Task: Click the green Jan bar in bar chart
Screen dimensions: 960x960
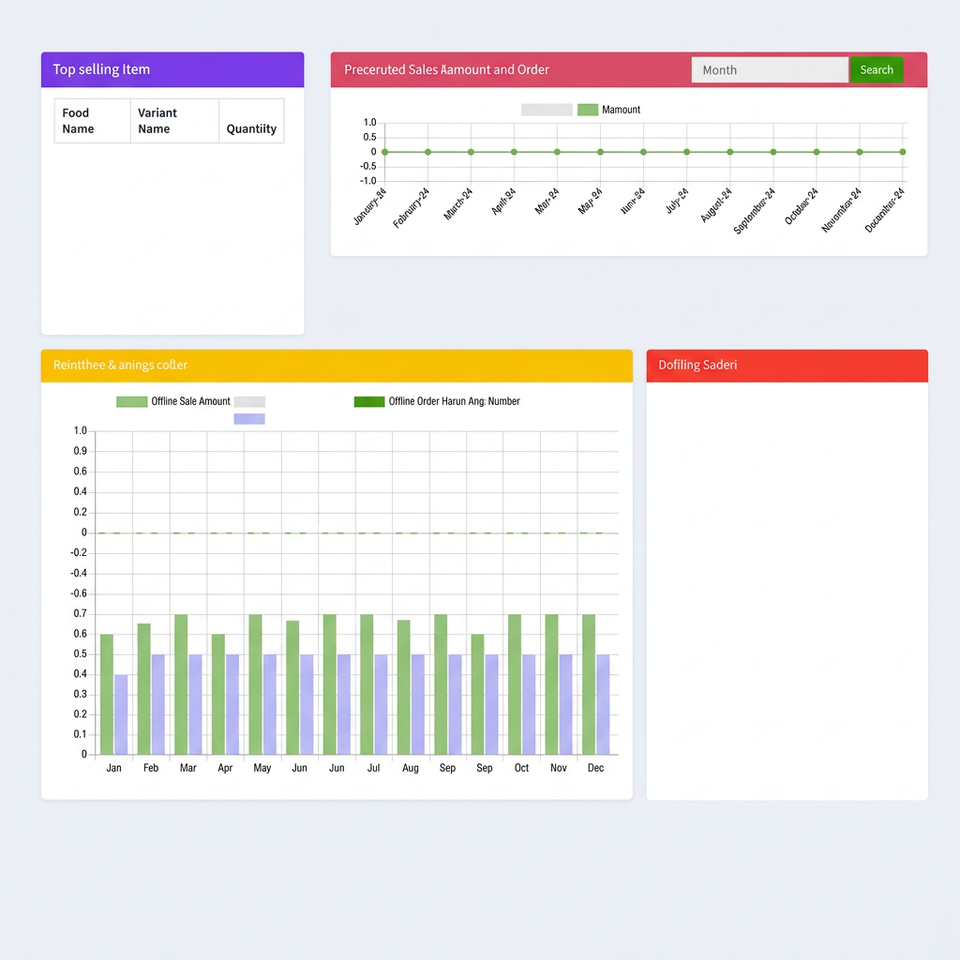Action: (107, 694)
